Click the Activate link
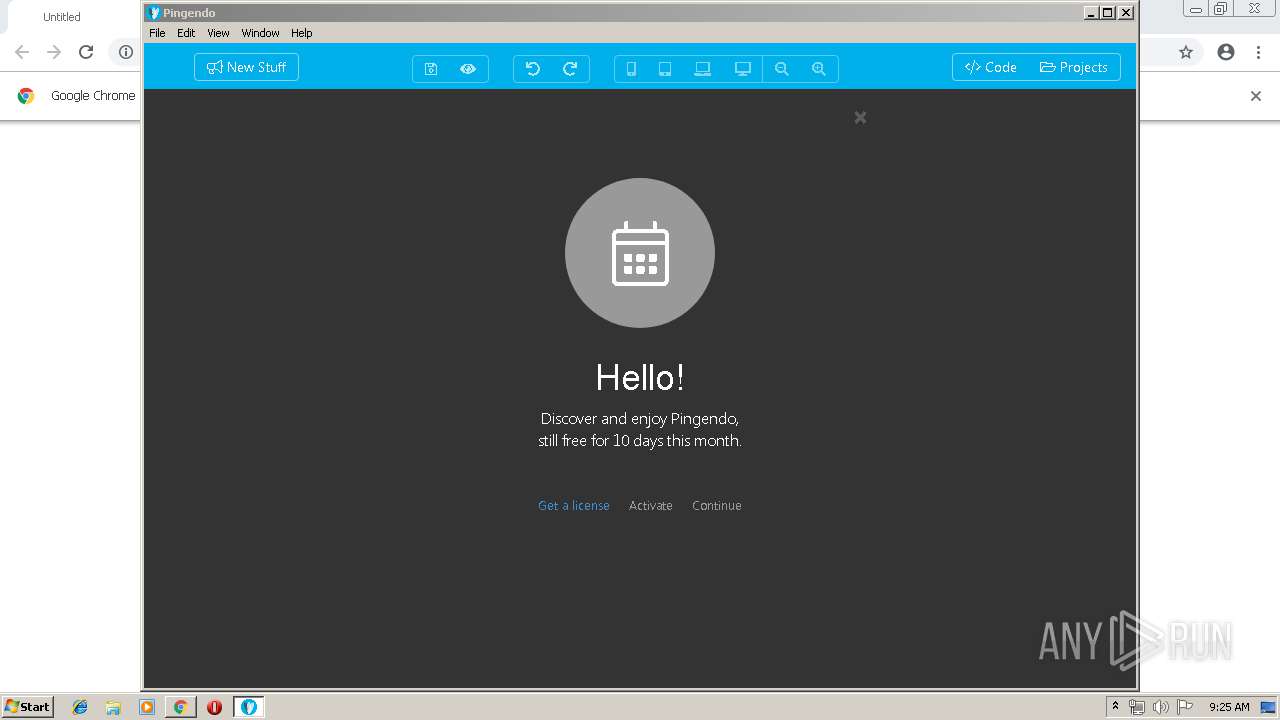Viewport: 1280px width, 720px height. coord(650,505)
